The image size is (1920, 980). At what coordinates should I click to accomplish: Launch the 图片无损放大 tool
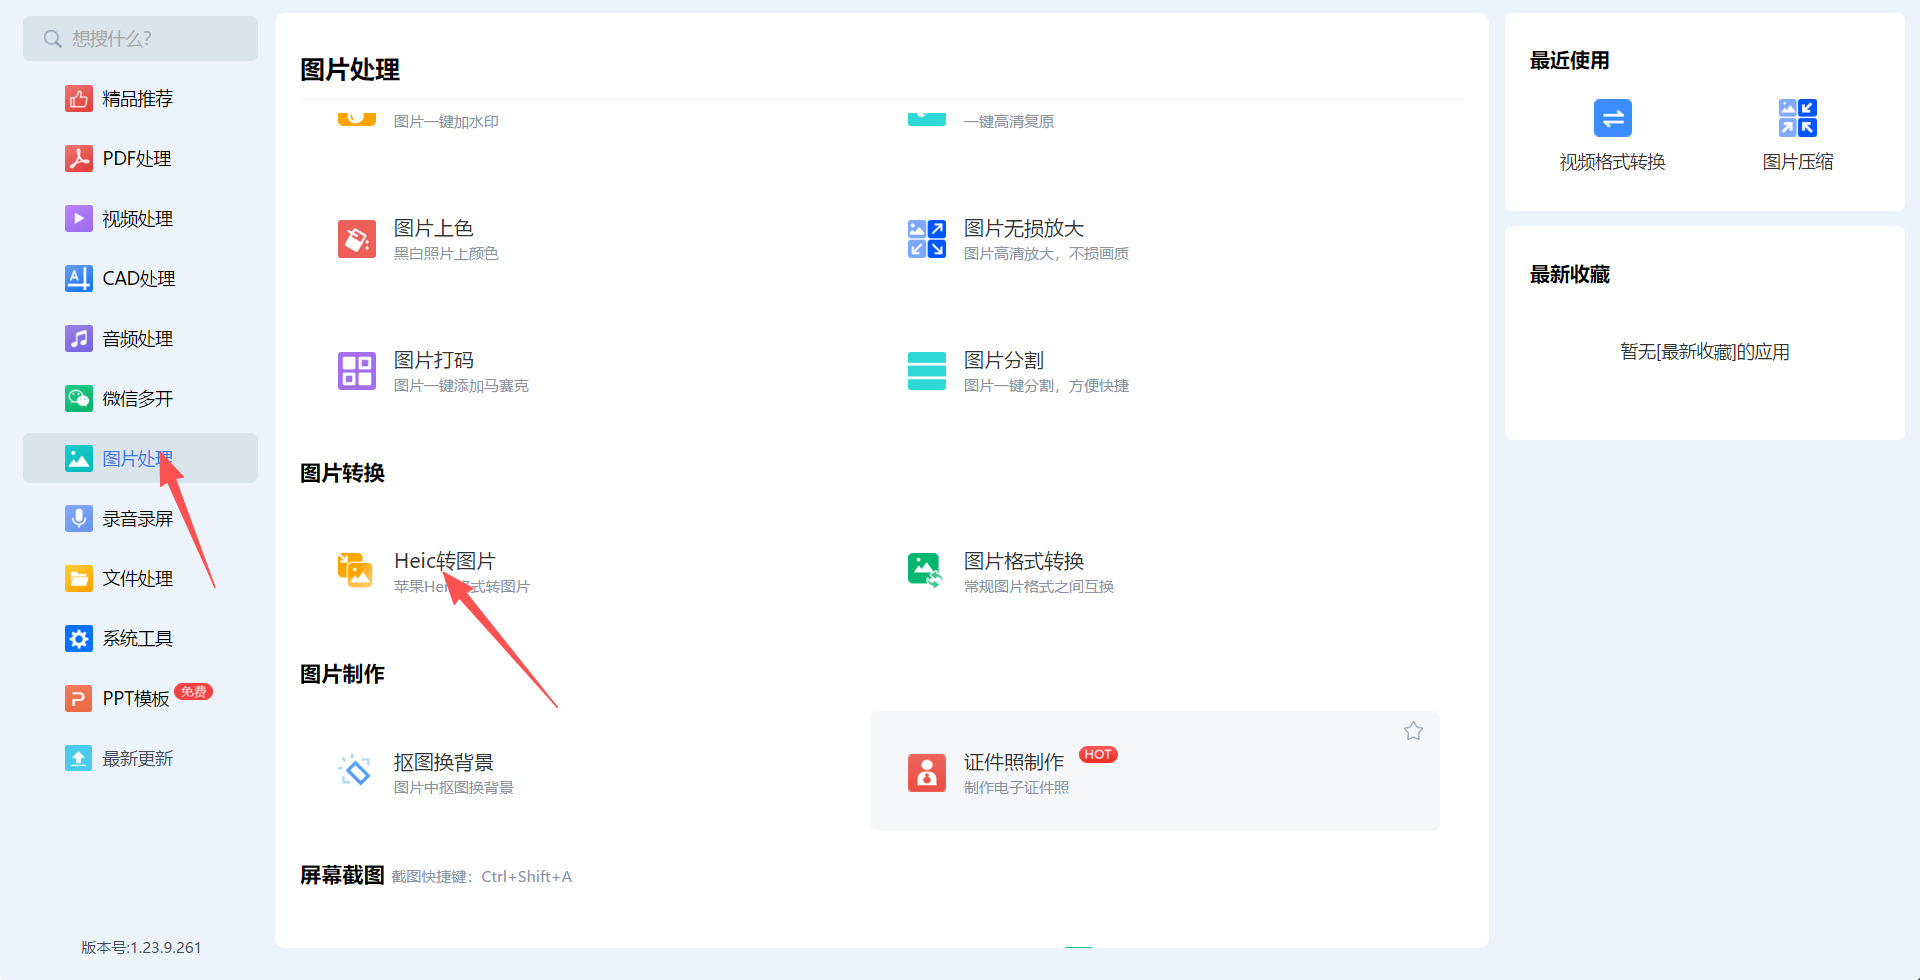(x=1024, y=229)
